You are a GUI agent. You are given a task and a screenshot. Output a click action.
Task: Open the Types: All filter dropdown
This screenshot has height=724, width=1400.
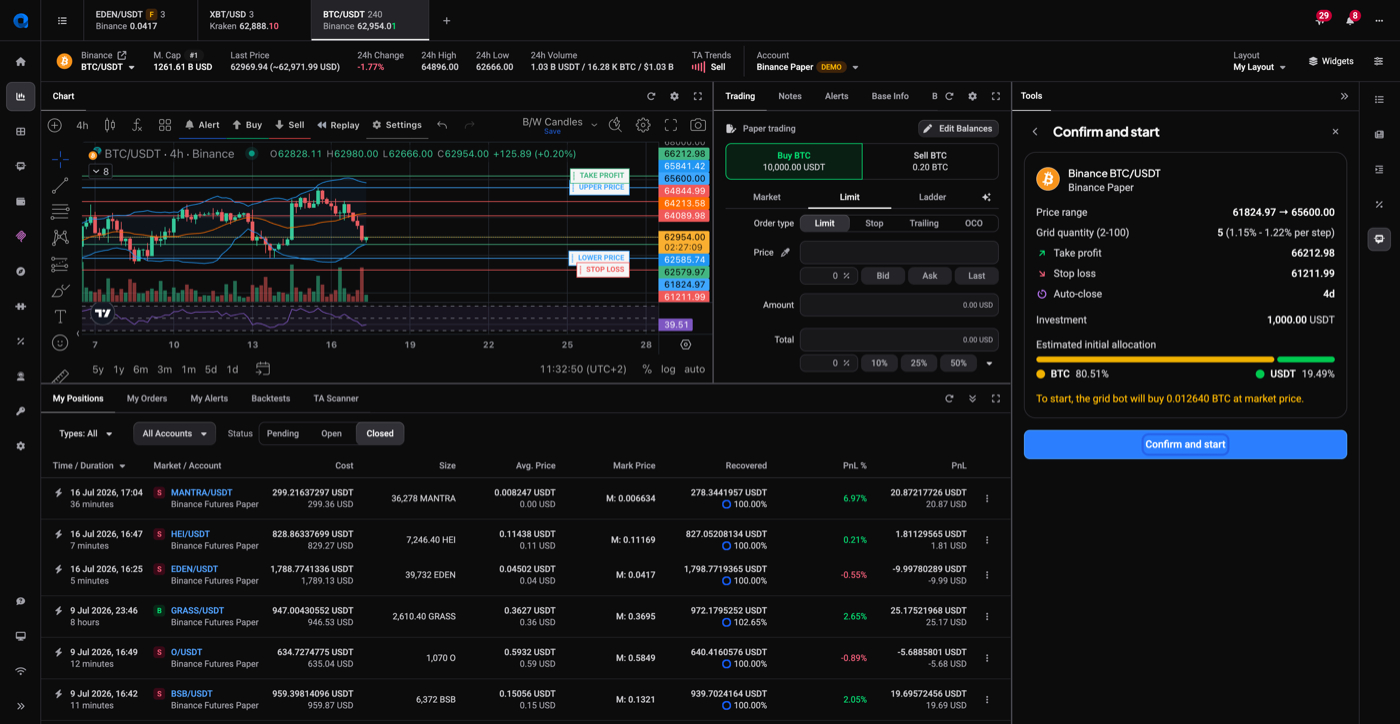click(86, 433)
